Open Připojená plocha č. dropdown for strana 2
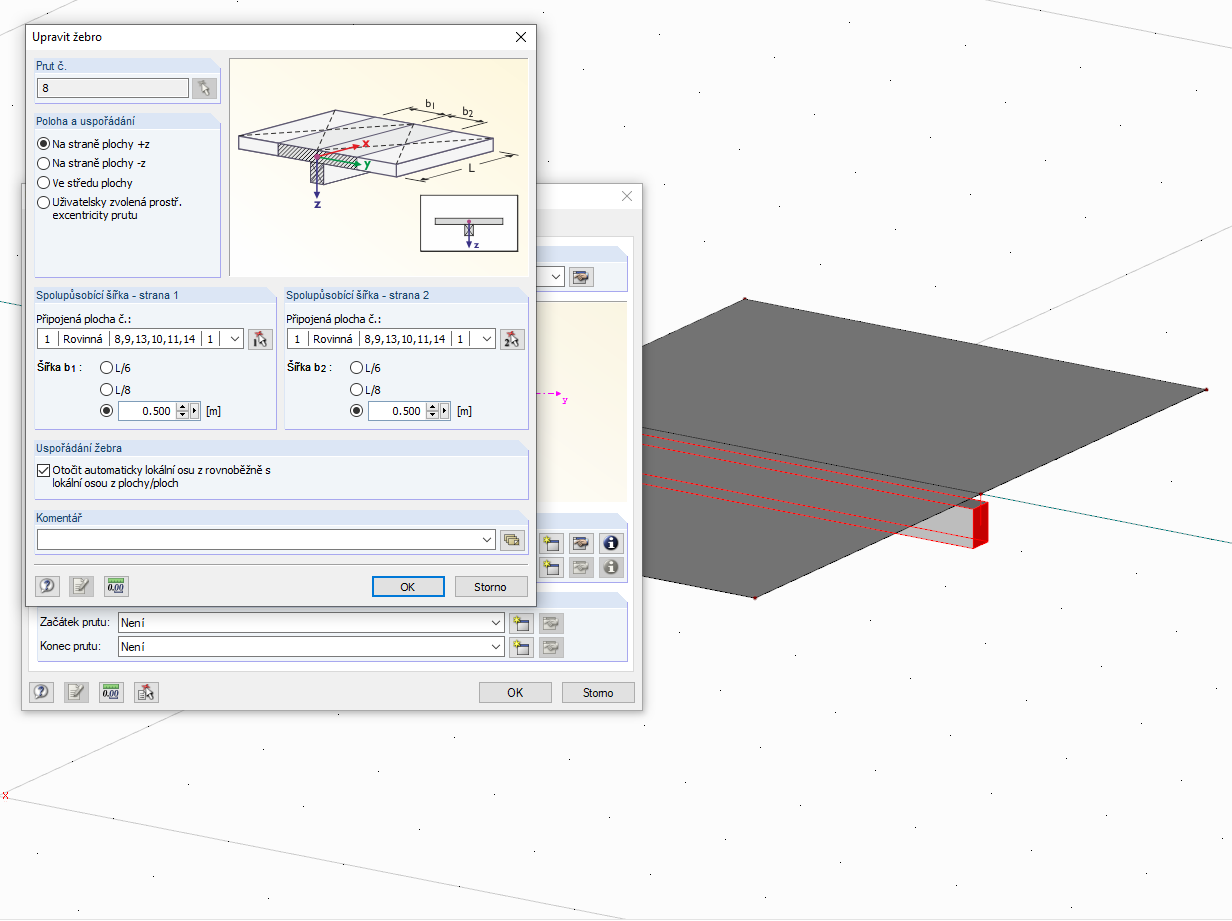This screenshot has width=1232, height=921. pos(486,339)
